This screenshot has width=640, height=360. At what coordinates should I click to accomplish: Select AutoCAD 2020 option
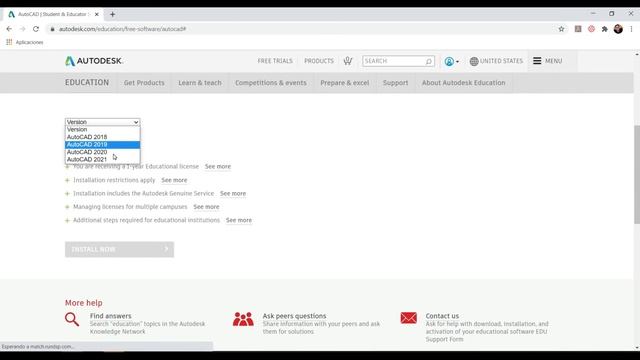click(x=102, y=152)
